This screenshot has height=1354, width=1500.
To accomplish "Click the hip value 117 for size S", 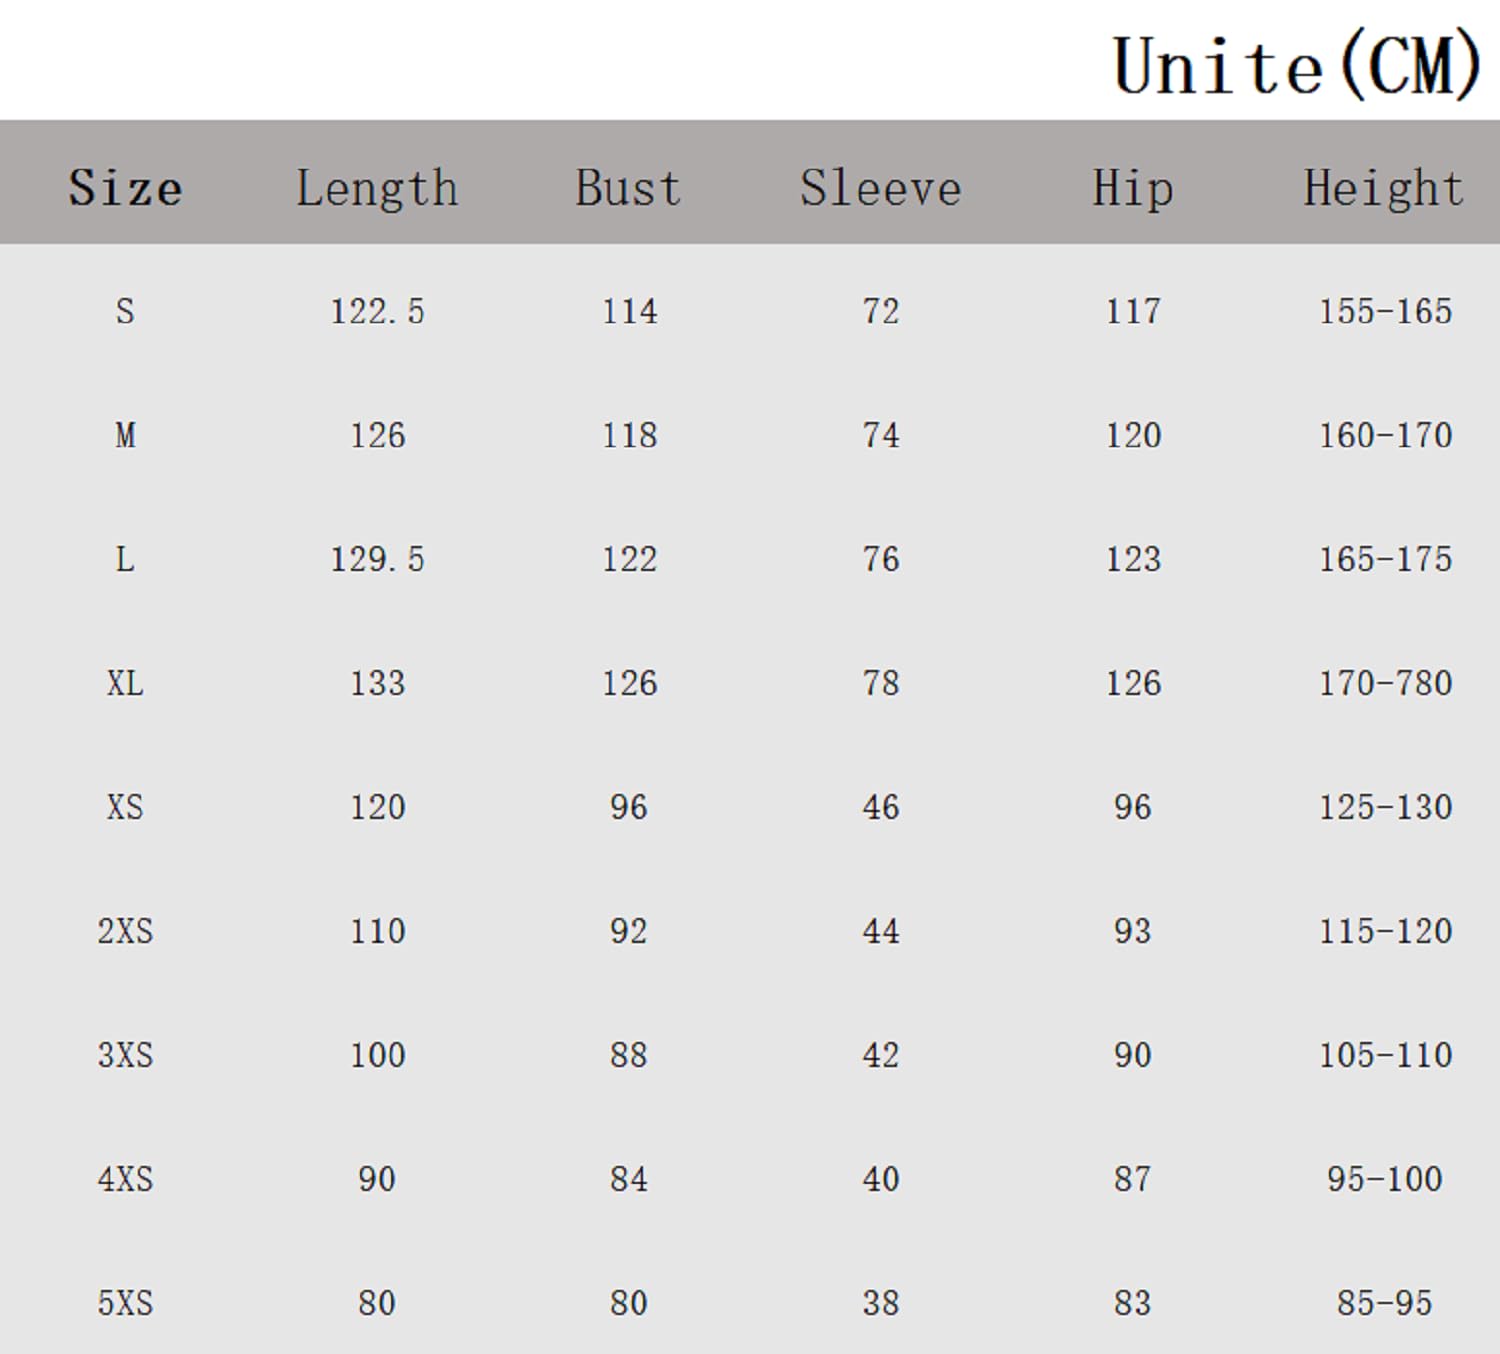I will [1133, 311].
